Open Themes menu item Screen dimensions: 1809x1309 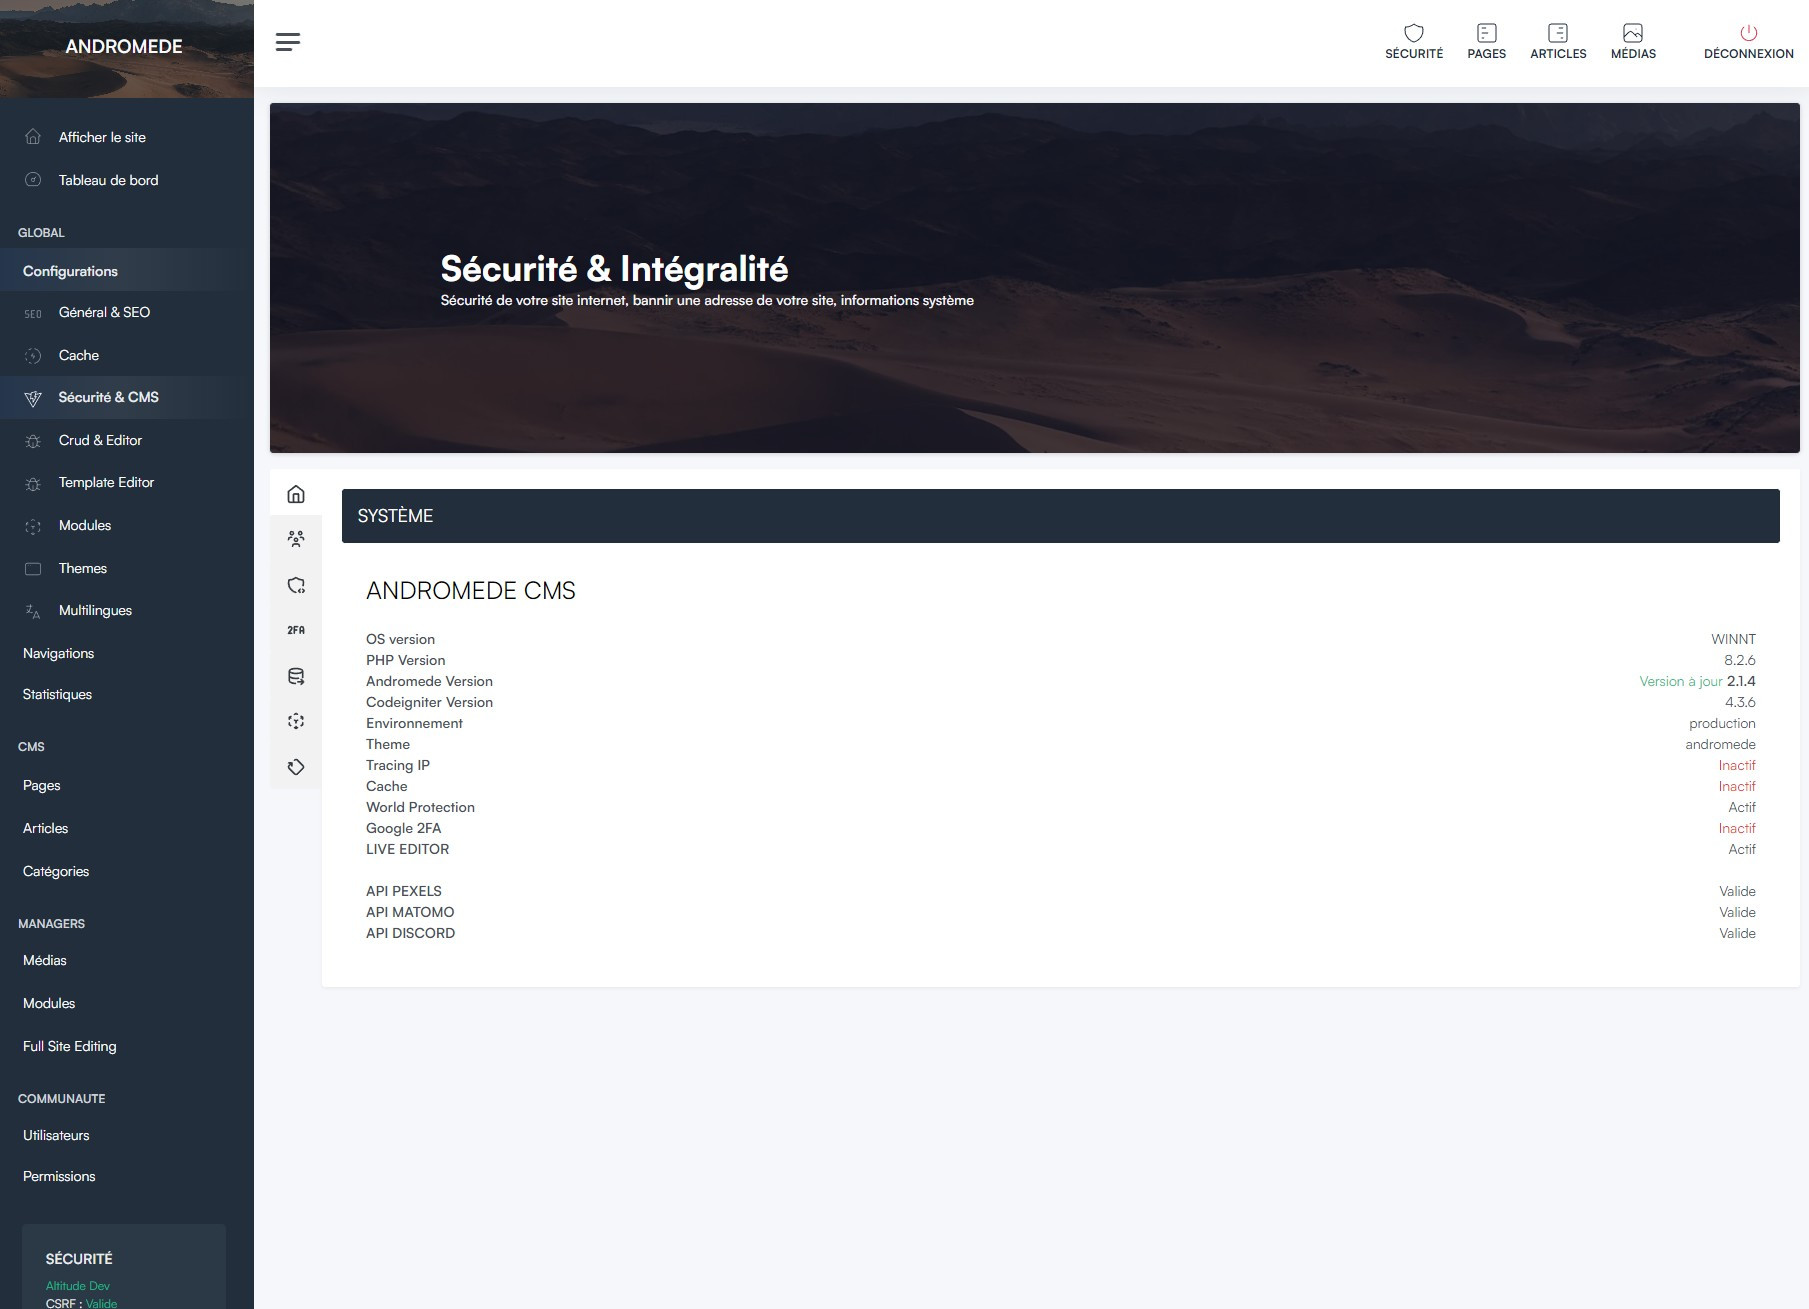tap(83, 568)
